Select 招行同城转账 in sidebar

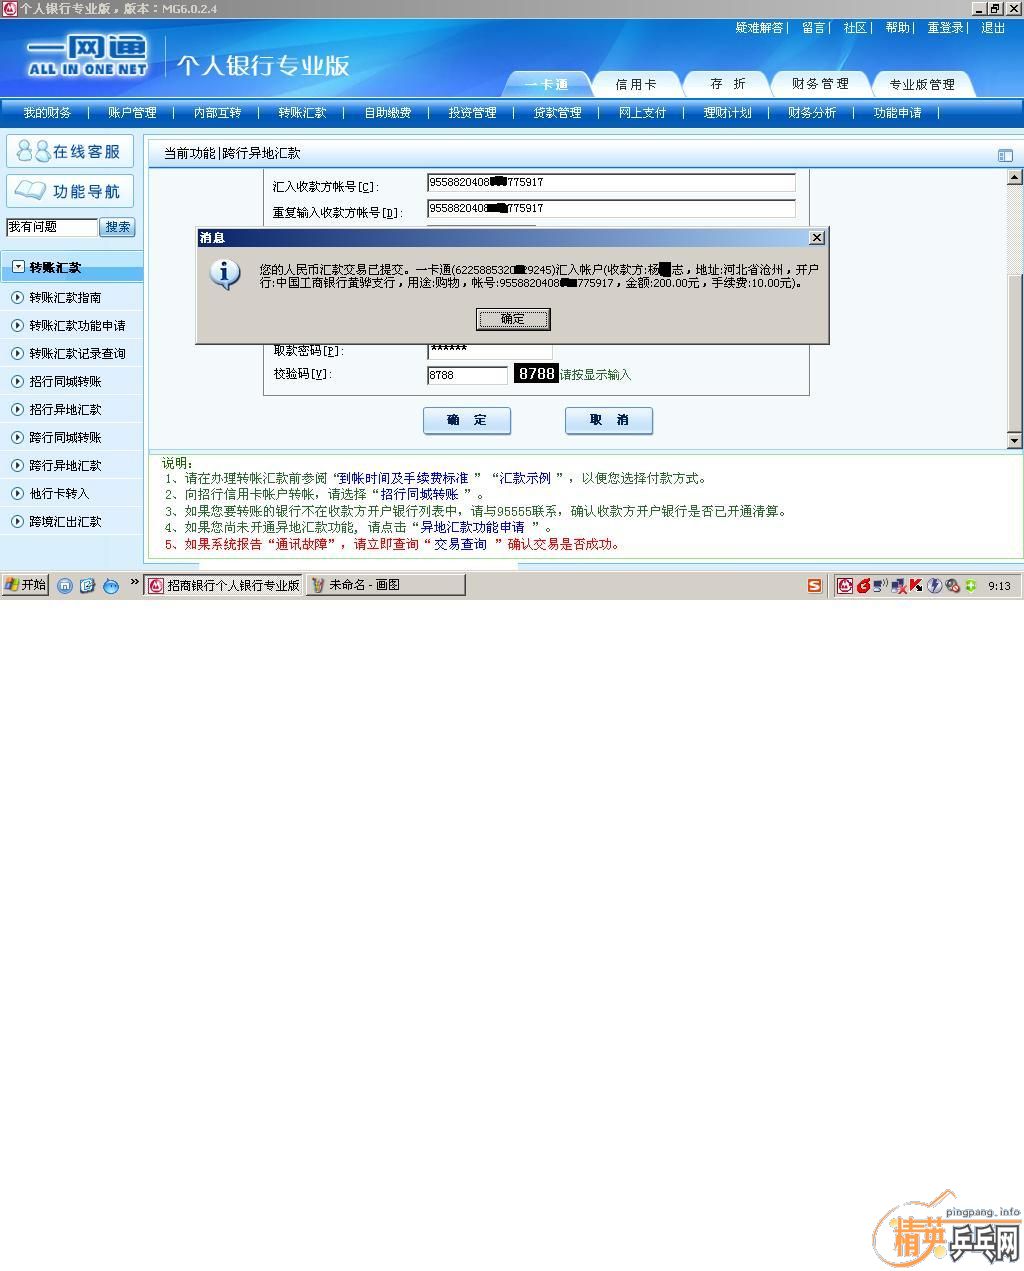point(65,381)
